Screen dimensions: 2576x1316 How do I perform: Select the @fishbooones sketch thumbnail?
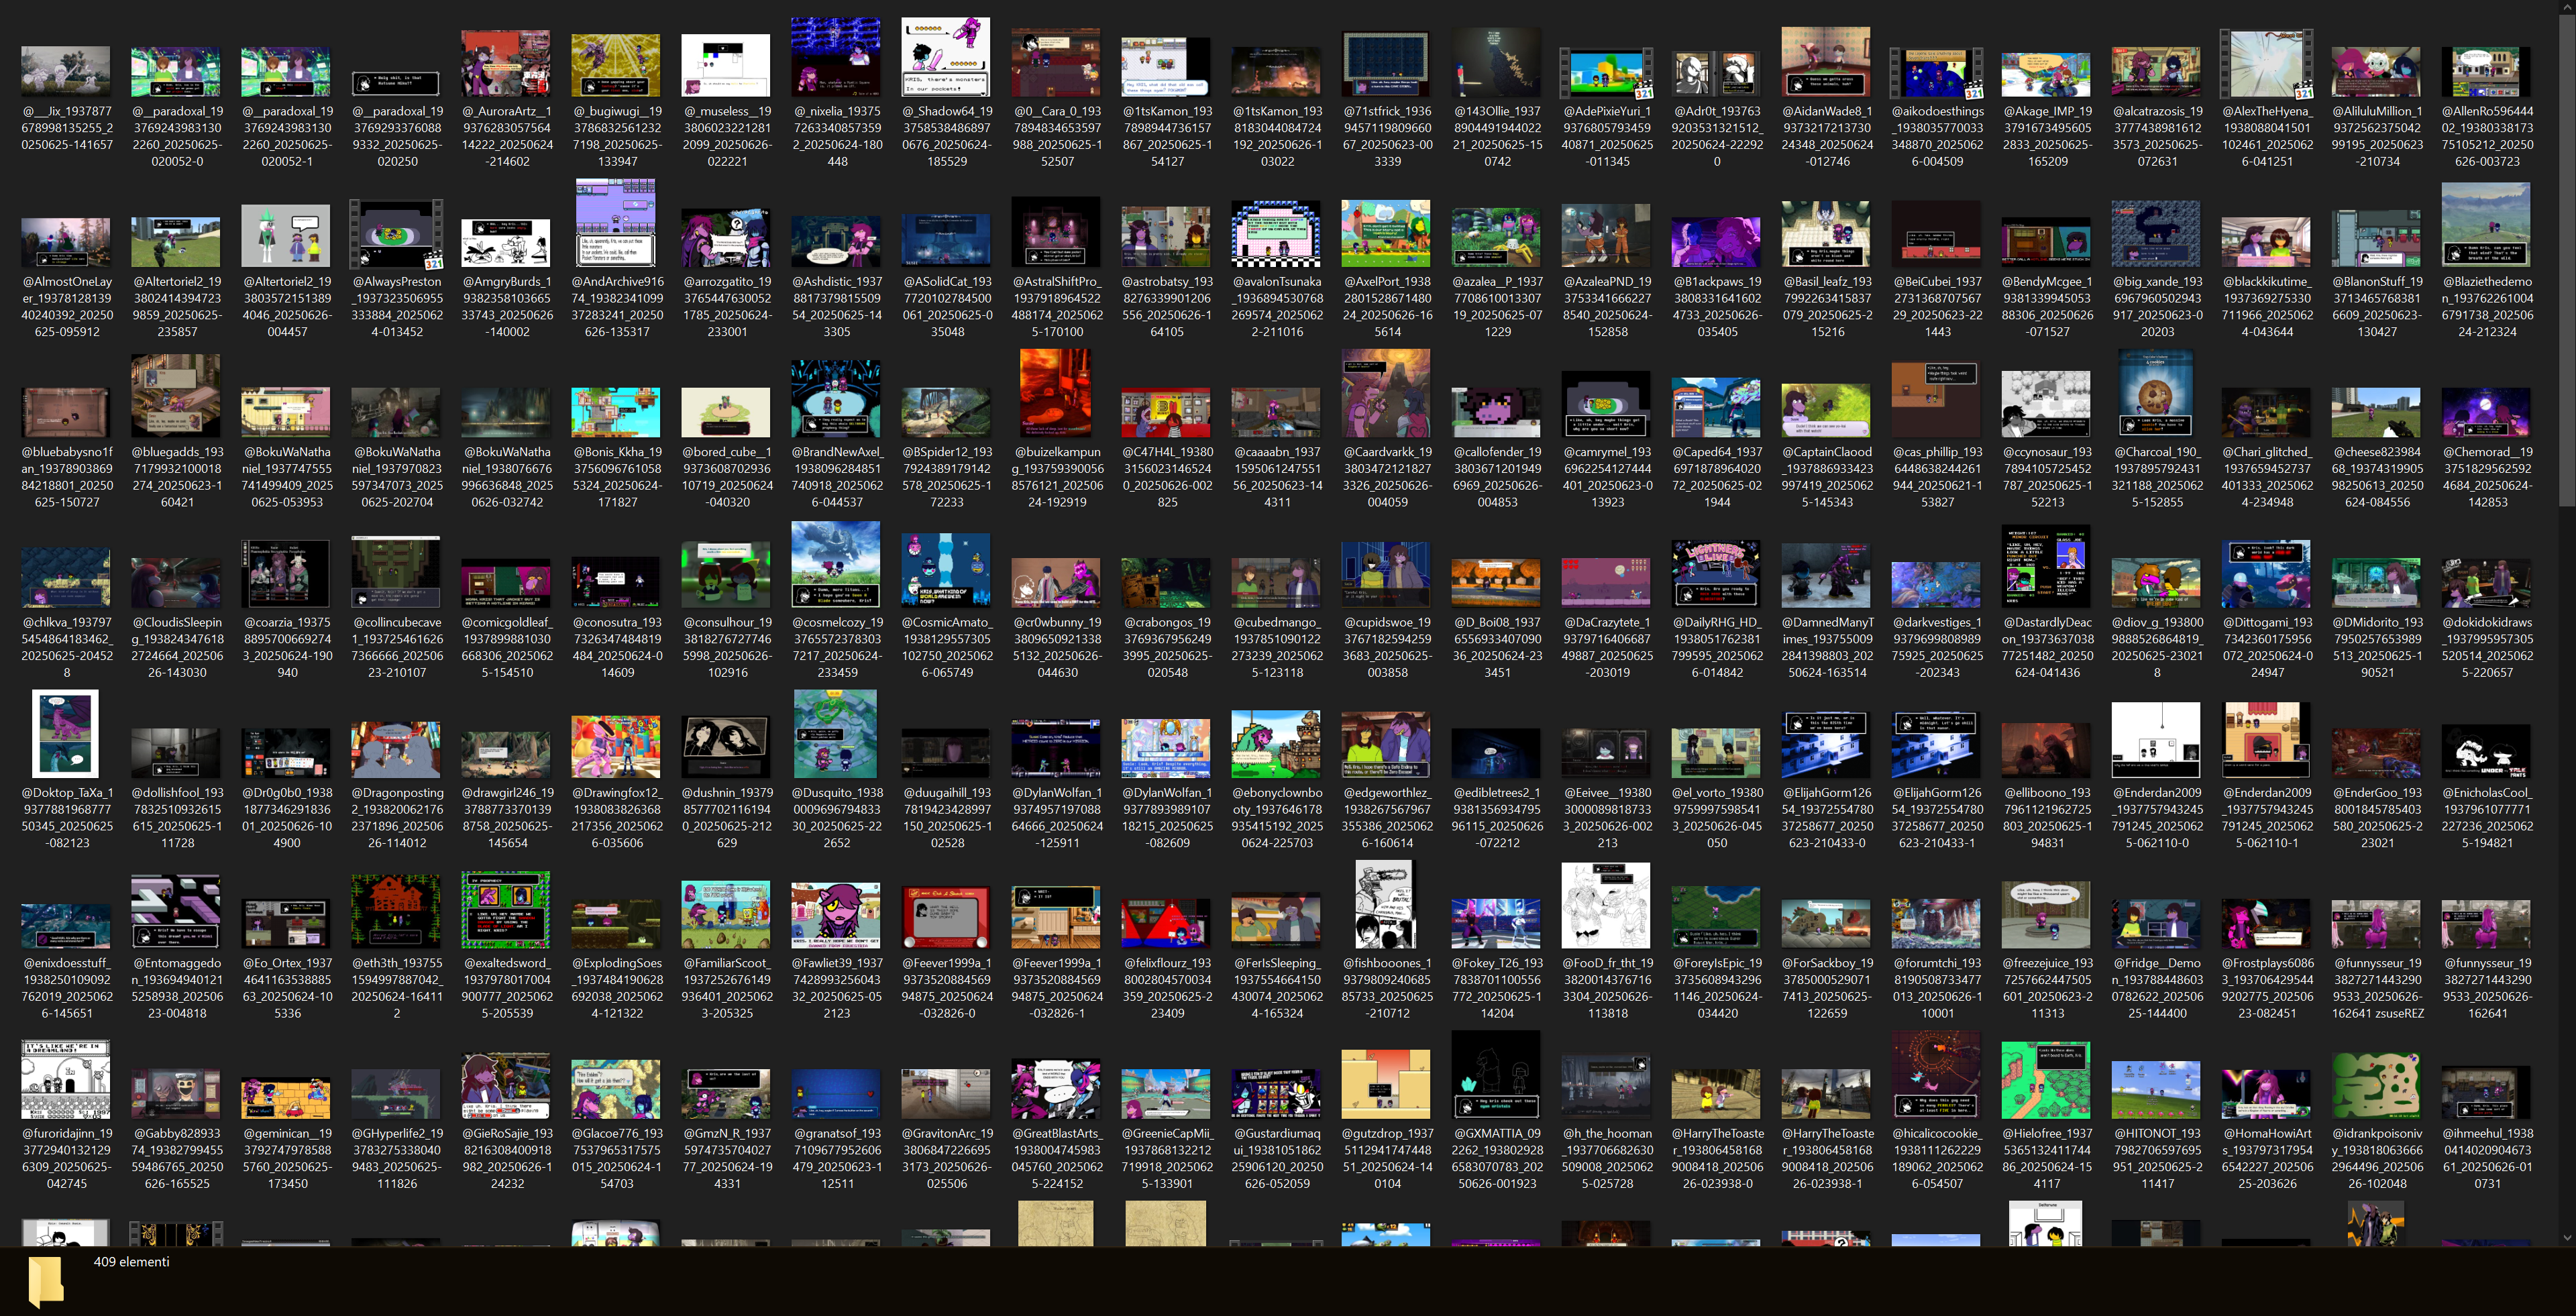pyautogui.click(x=1386, y=905)
